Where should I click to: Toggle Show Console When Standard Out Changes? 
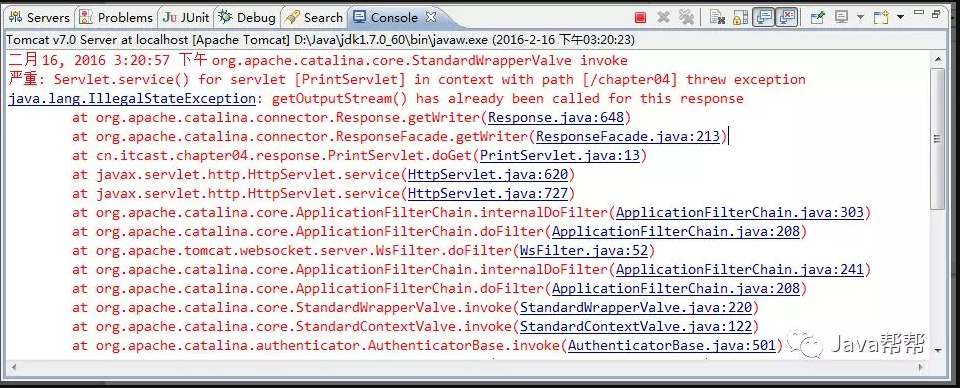tap(763, 17)
